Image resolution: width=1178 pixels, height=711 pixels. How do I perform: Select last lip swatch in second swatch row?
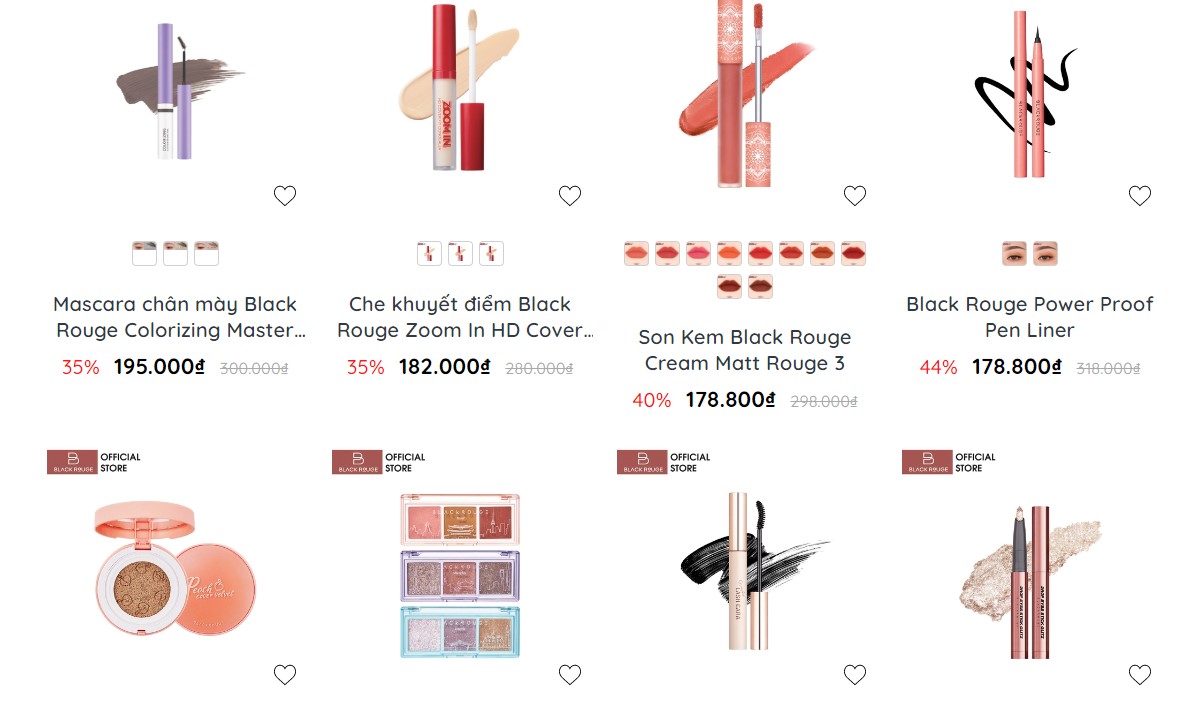[760, 286]
